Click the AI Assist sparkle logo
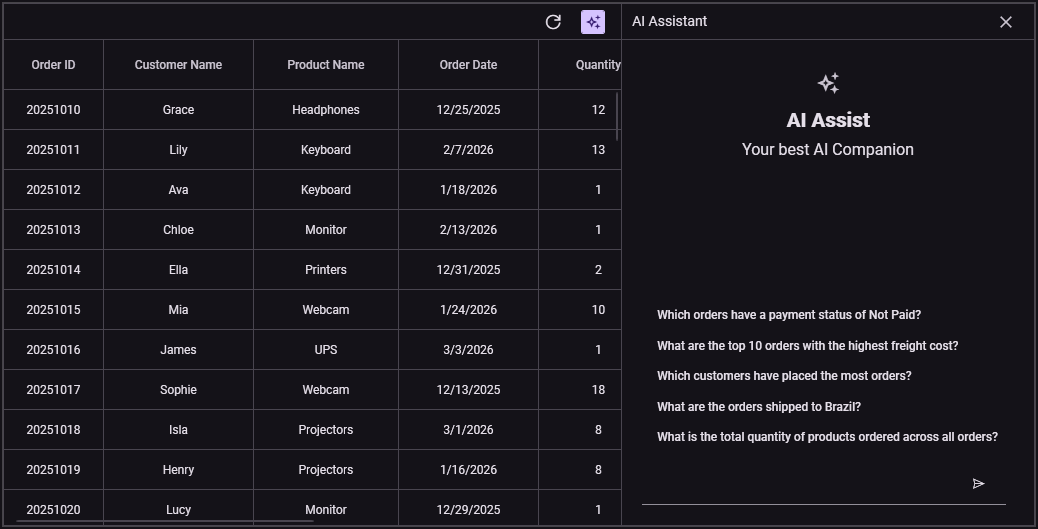The height and width of the screenshot is (529, 1038). 828,83
